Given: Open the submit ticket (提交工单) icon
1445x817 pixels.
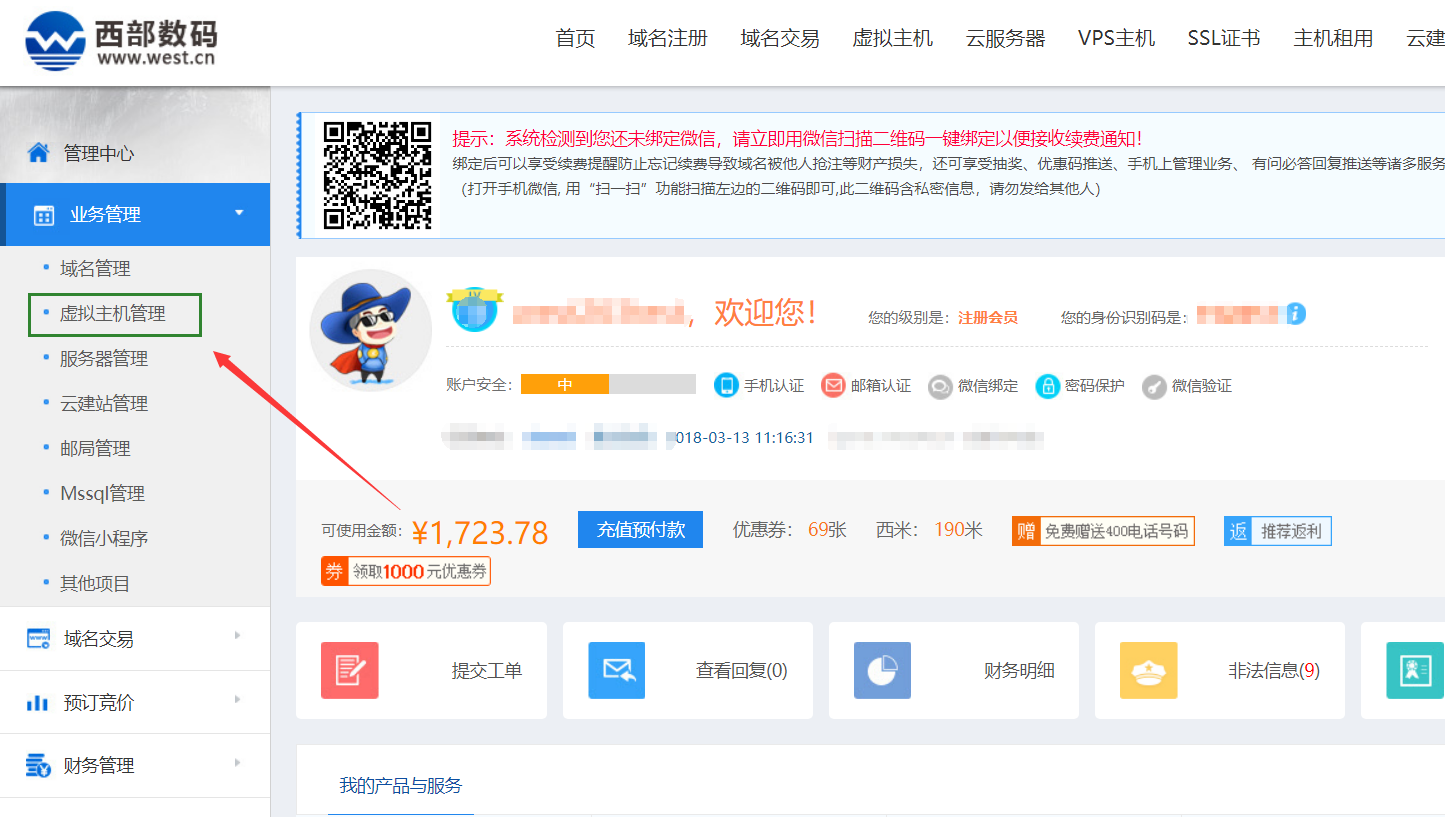Looking at the screenshot, I should pyautogui.click(x=349, y=670).
